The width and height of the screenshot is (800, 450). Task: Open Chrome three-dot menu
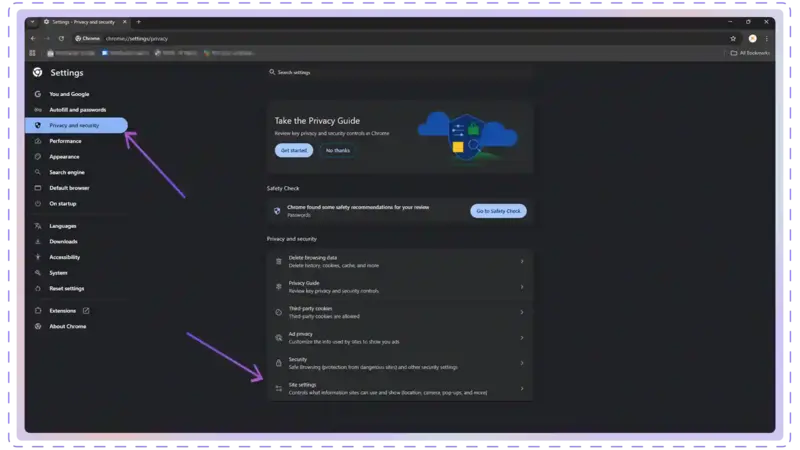(767, 38)
